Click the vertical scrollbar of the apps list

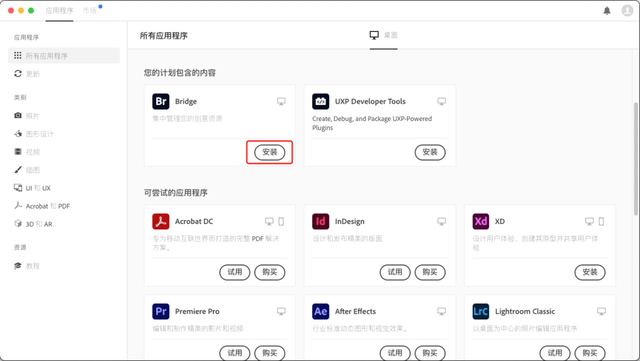pos(636,159)
